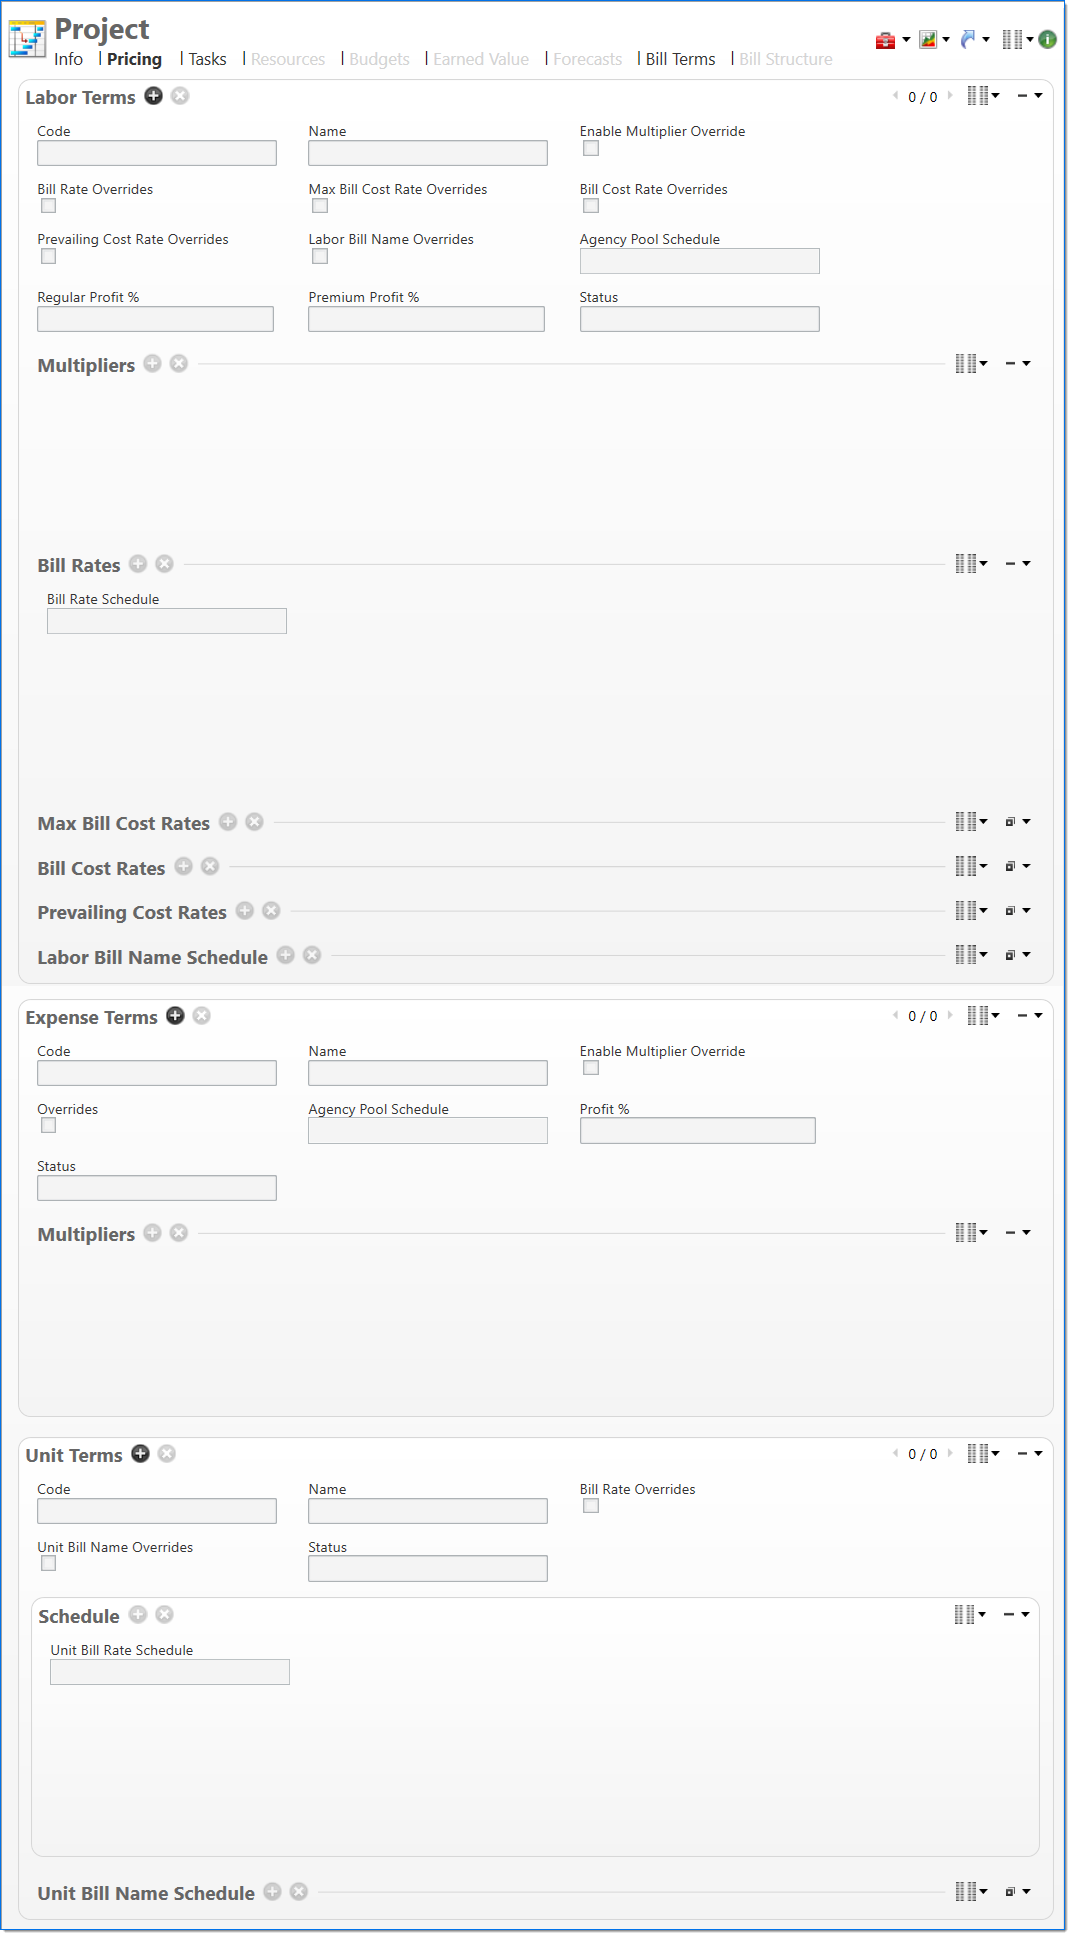
Task: Add a new Expense Terms record
Action: 175,1016
